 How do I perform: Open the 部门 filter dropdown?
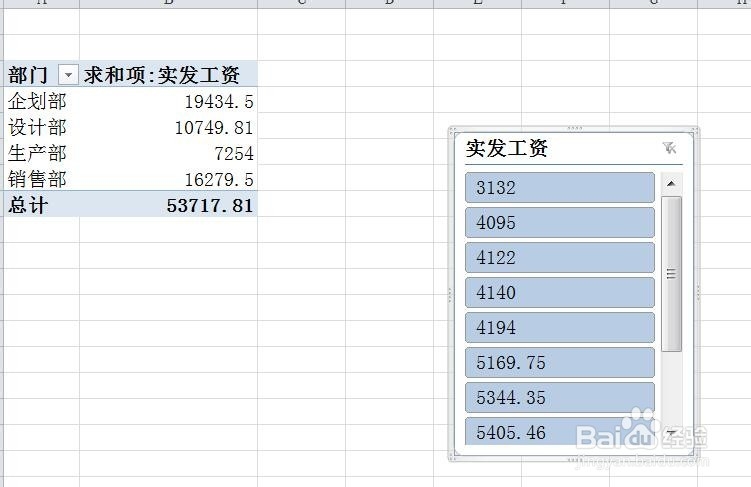(x=68, y=75)
